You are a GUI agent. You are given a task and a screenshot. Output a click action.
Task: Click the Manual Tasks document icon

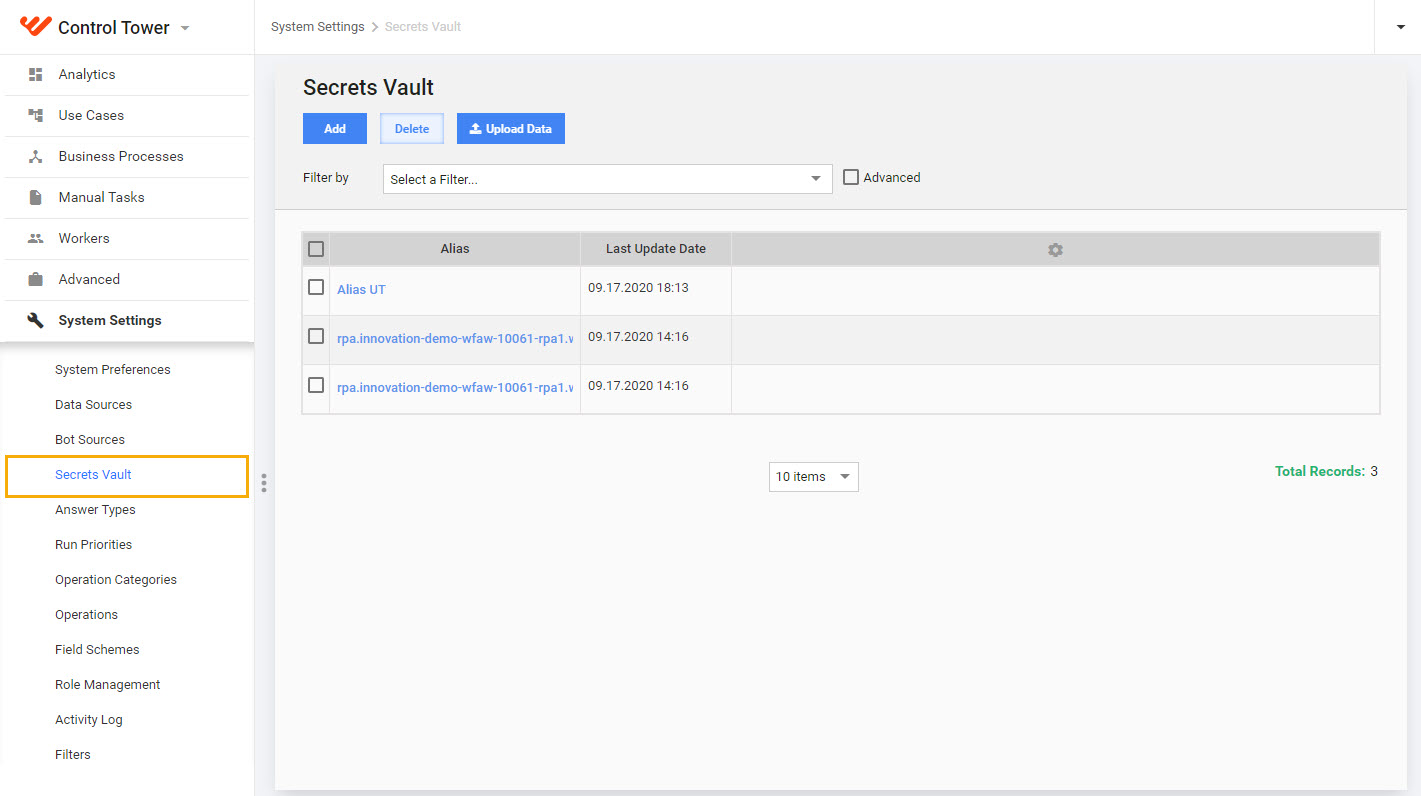tap(36, 197)
